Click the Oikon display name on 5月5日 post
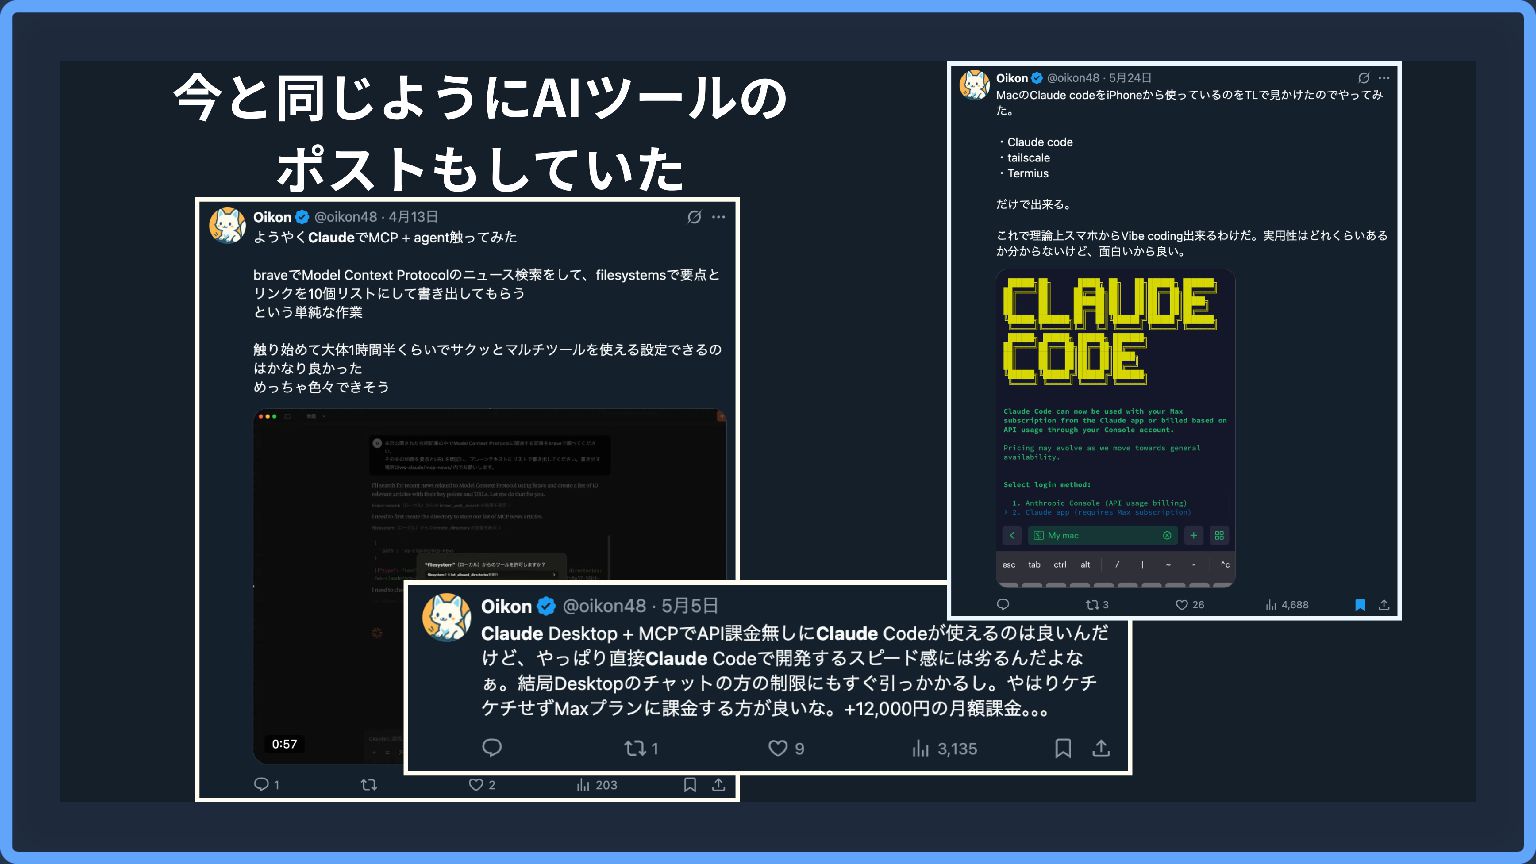Viewport: 1536px width, 864px height. point(506,606)
